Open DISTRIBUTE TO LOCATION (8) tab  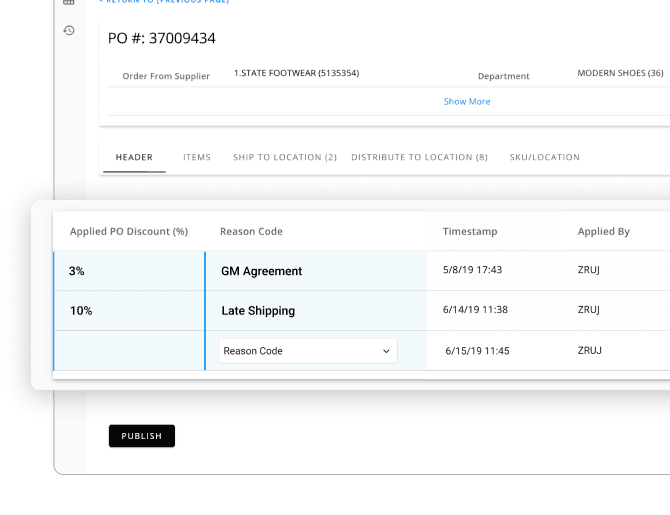pyautogui.click(x=419, y=157)
